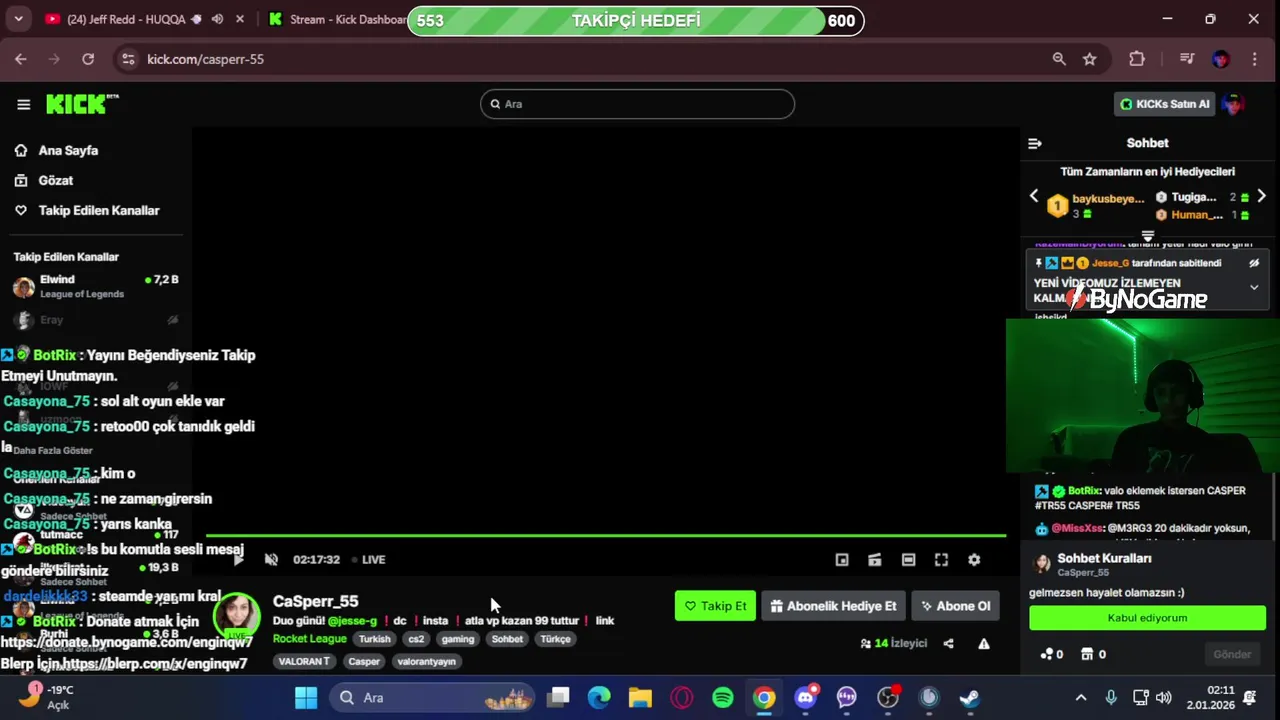Collapse the Sohbet chat panel
The image size is (1280, 720).
(x=1035, y=143)
